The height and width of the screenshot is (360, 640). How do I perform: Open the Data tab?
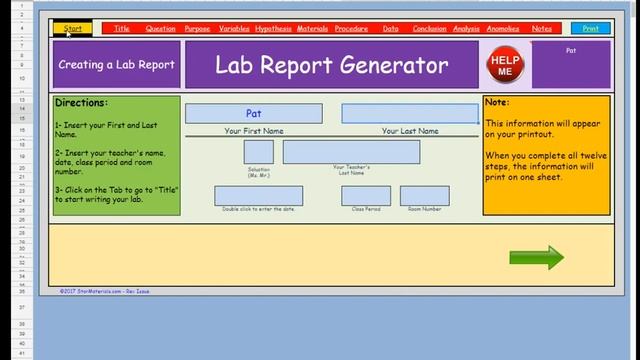point(390,29)
